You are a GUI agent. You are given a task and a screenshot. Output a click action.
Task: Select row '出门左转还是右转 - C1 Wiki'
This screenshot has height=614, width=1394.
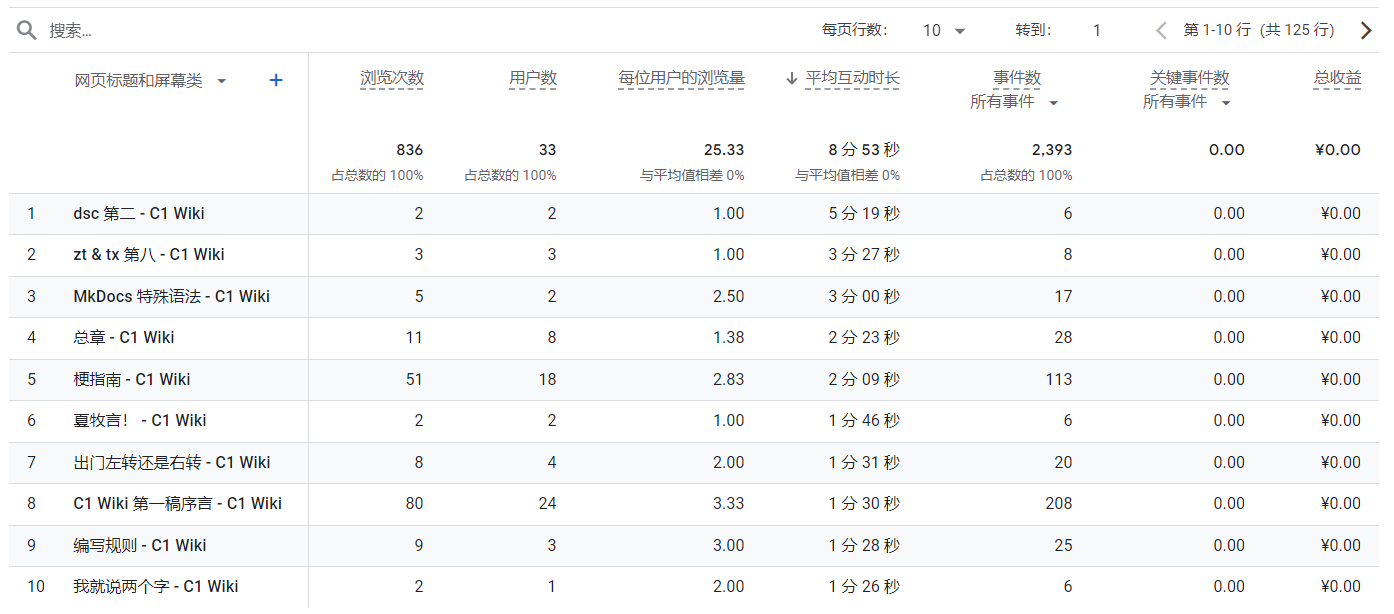(694, 462)
